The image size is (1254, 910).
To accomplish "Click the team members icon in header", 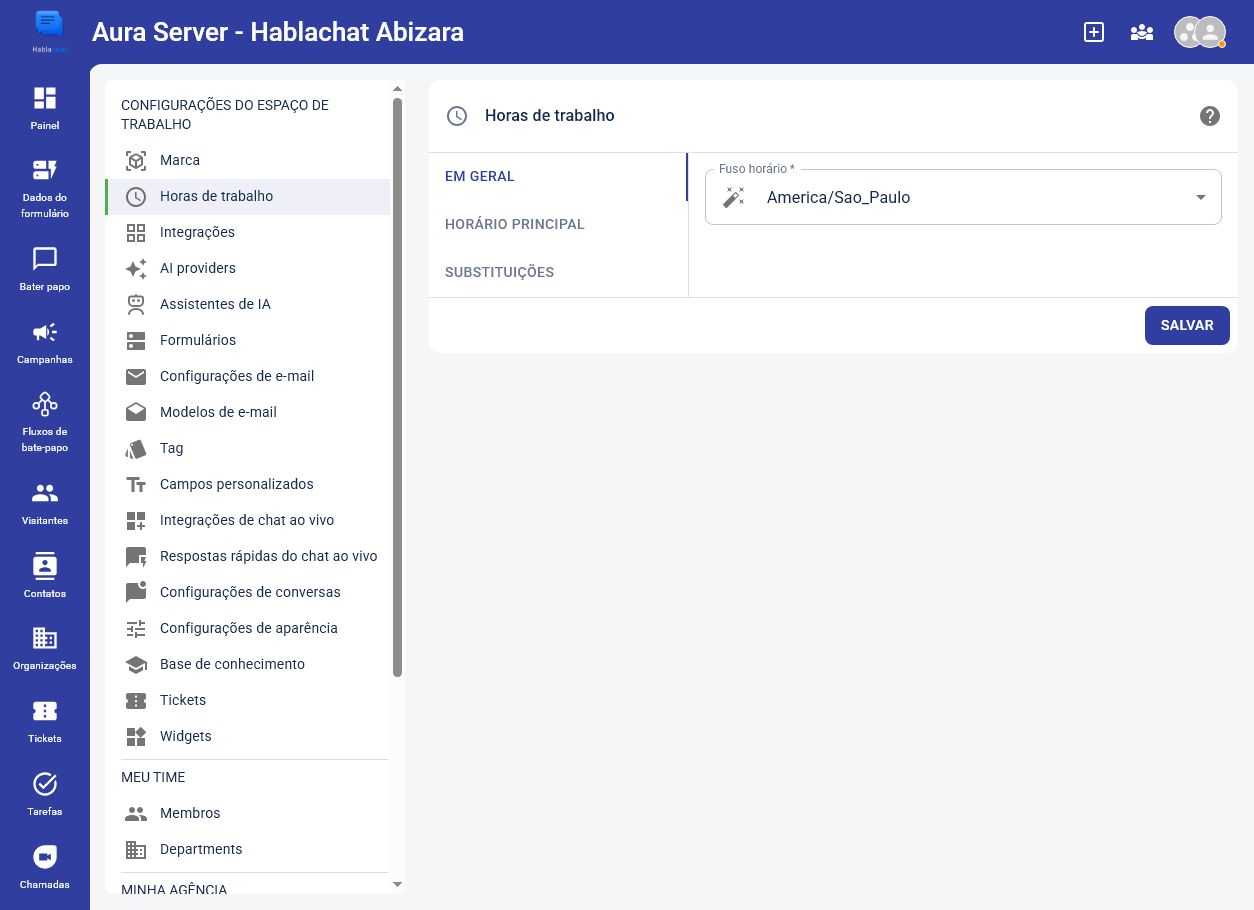I will coord(1142,32).
